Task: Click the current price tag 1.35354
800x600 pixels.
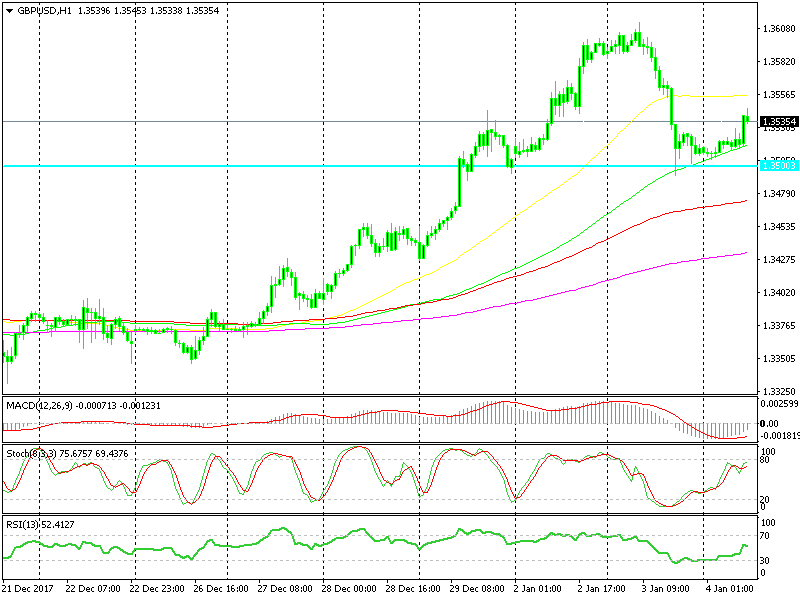Action: [779, 121]
